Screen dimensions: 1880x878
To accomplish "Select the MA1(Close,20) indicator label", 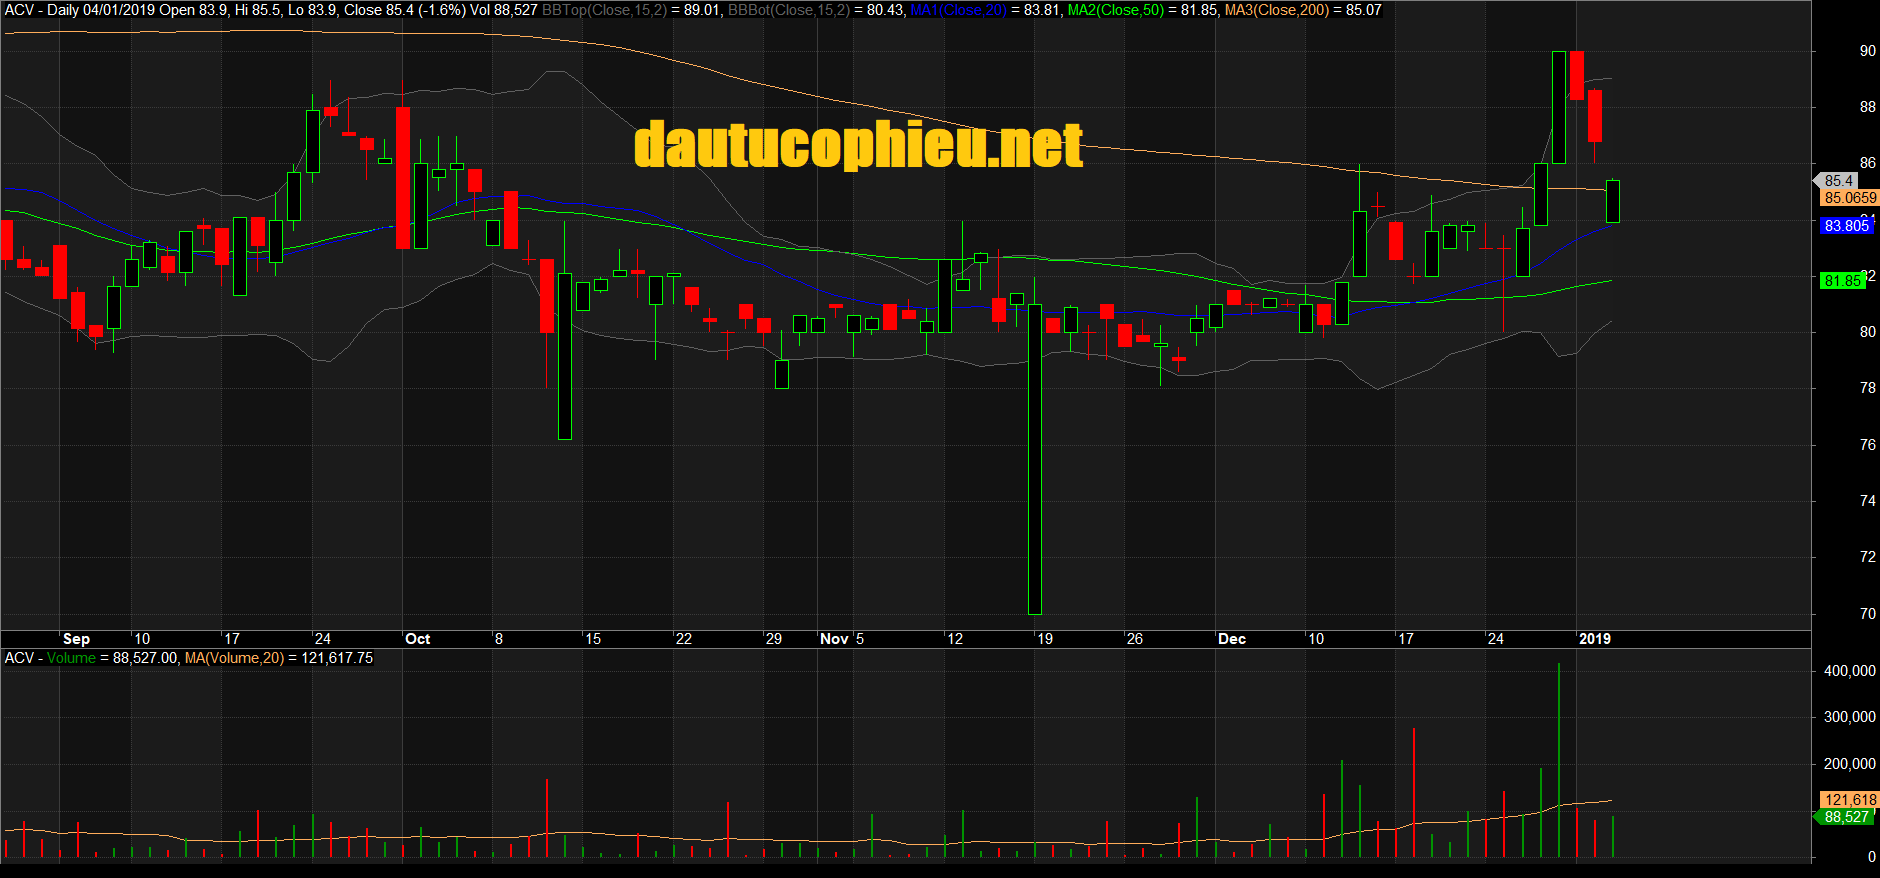I will (x=958, y=10).
